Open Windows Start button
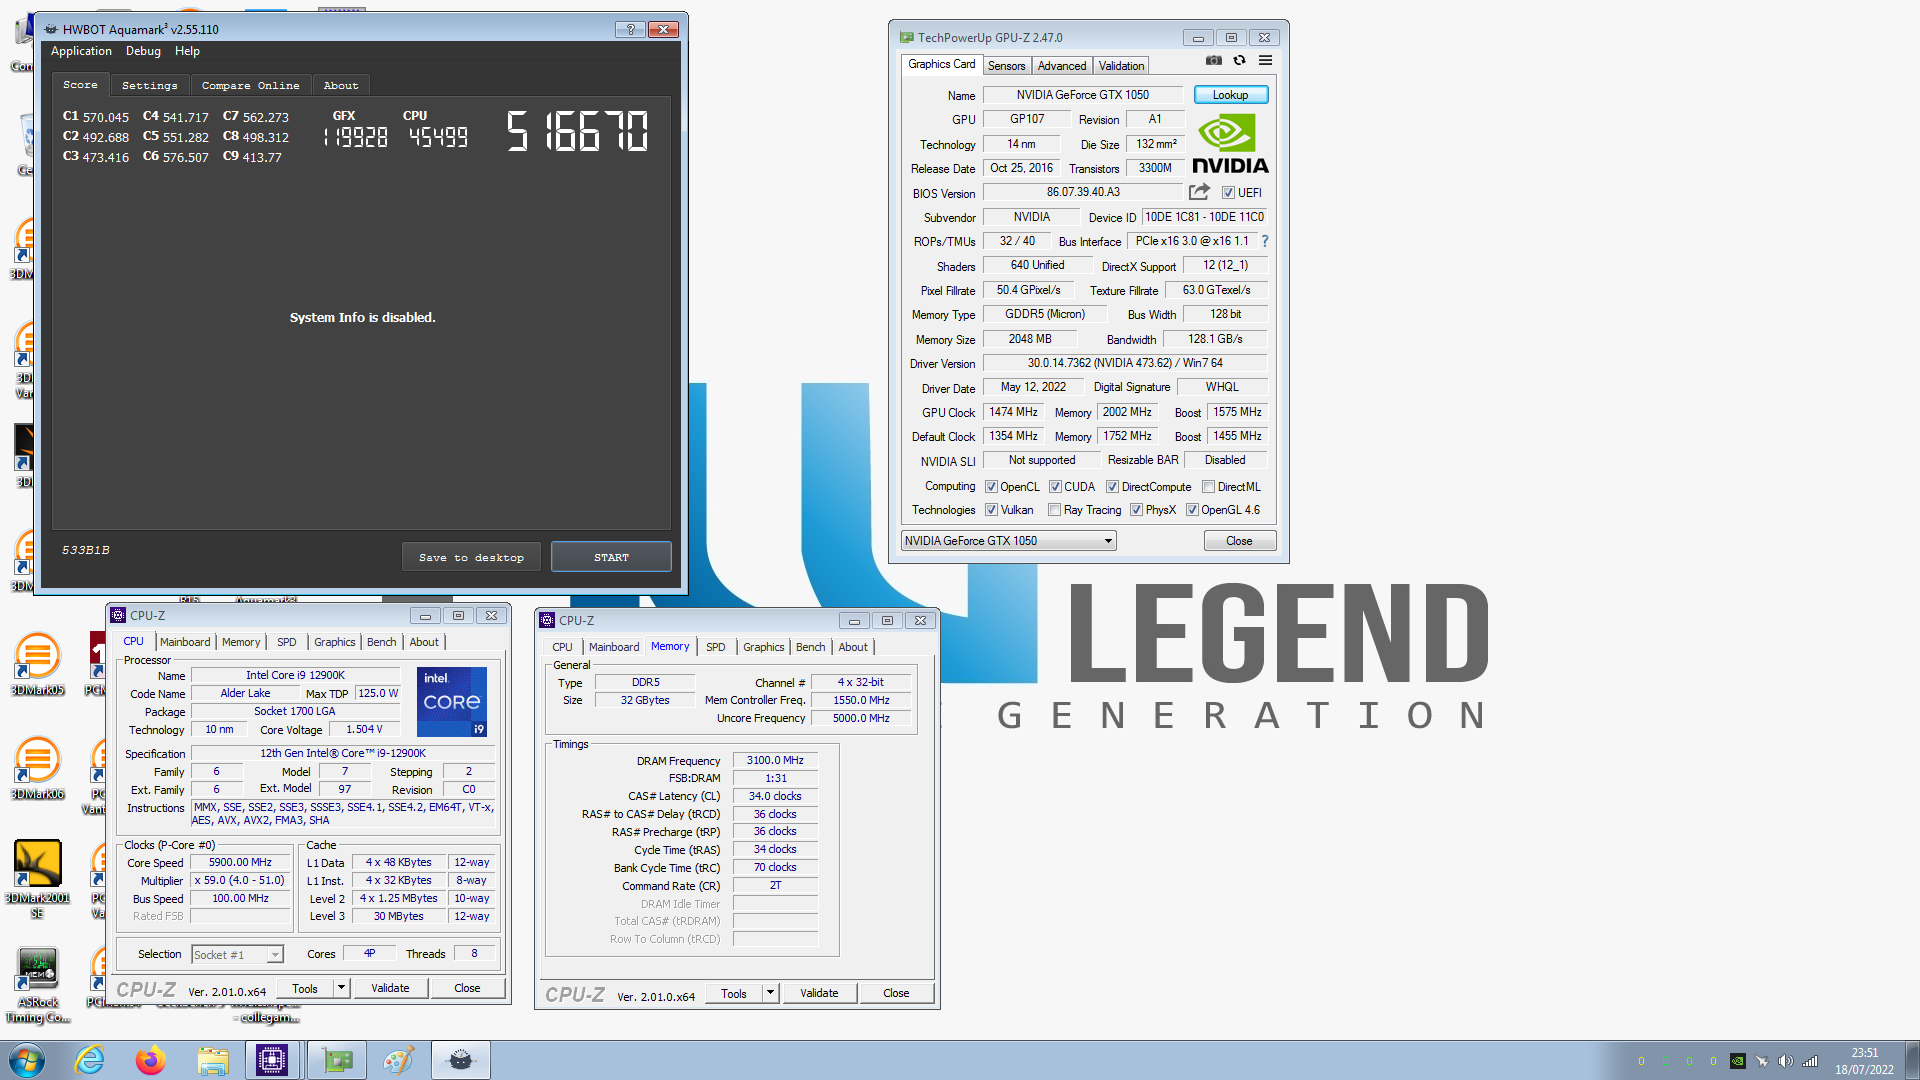 [27, 1060]
